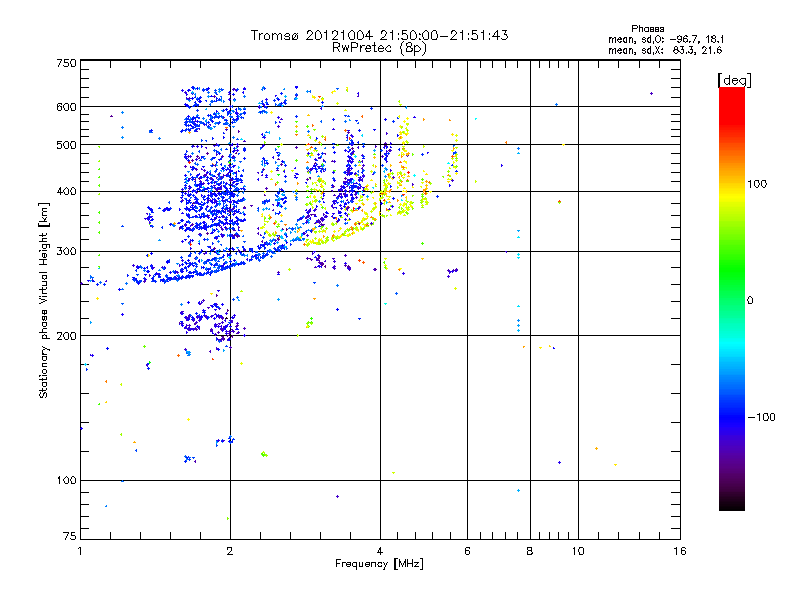Image resolution: width=800 pixels, height=600 pixels.
Task: Click the 'Stationary phase Virtual Height [km]' axis title
Action: [43, 301]
